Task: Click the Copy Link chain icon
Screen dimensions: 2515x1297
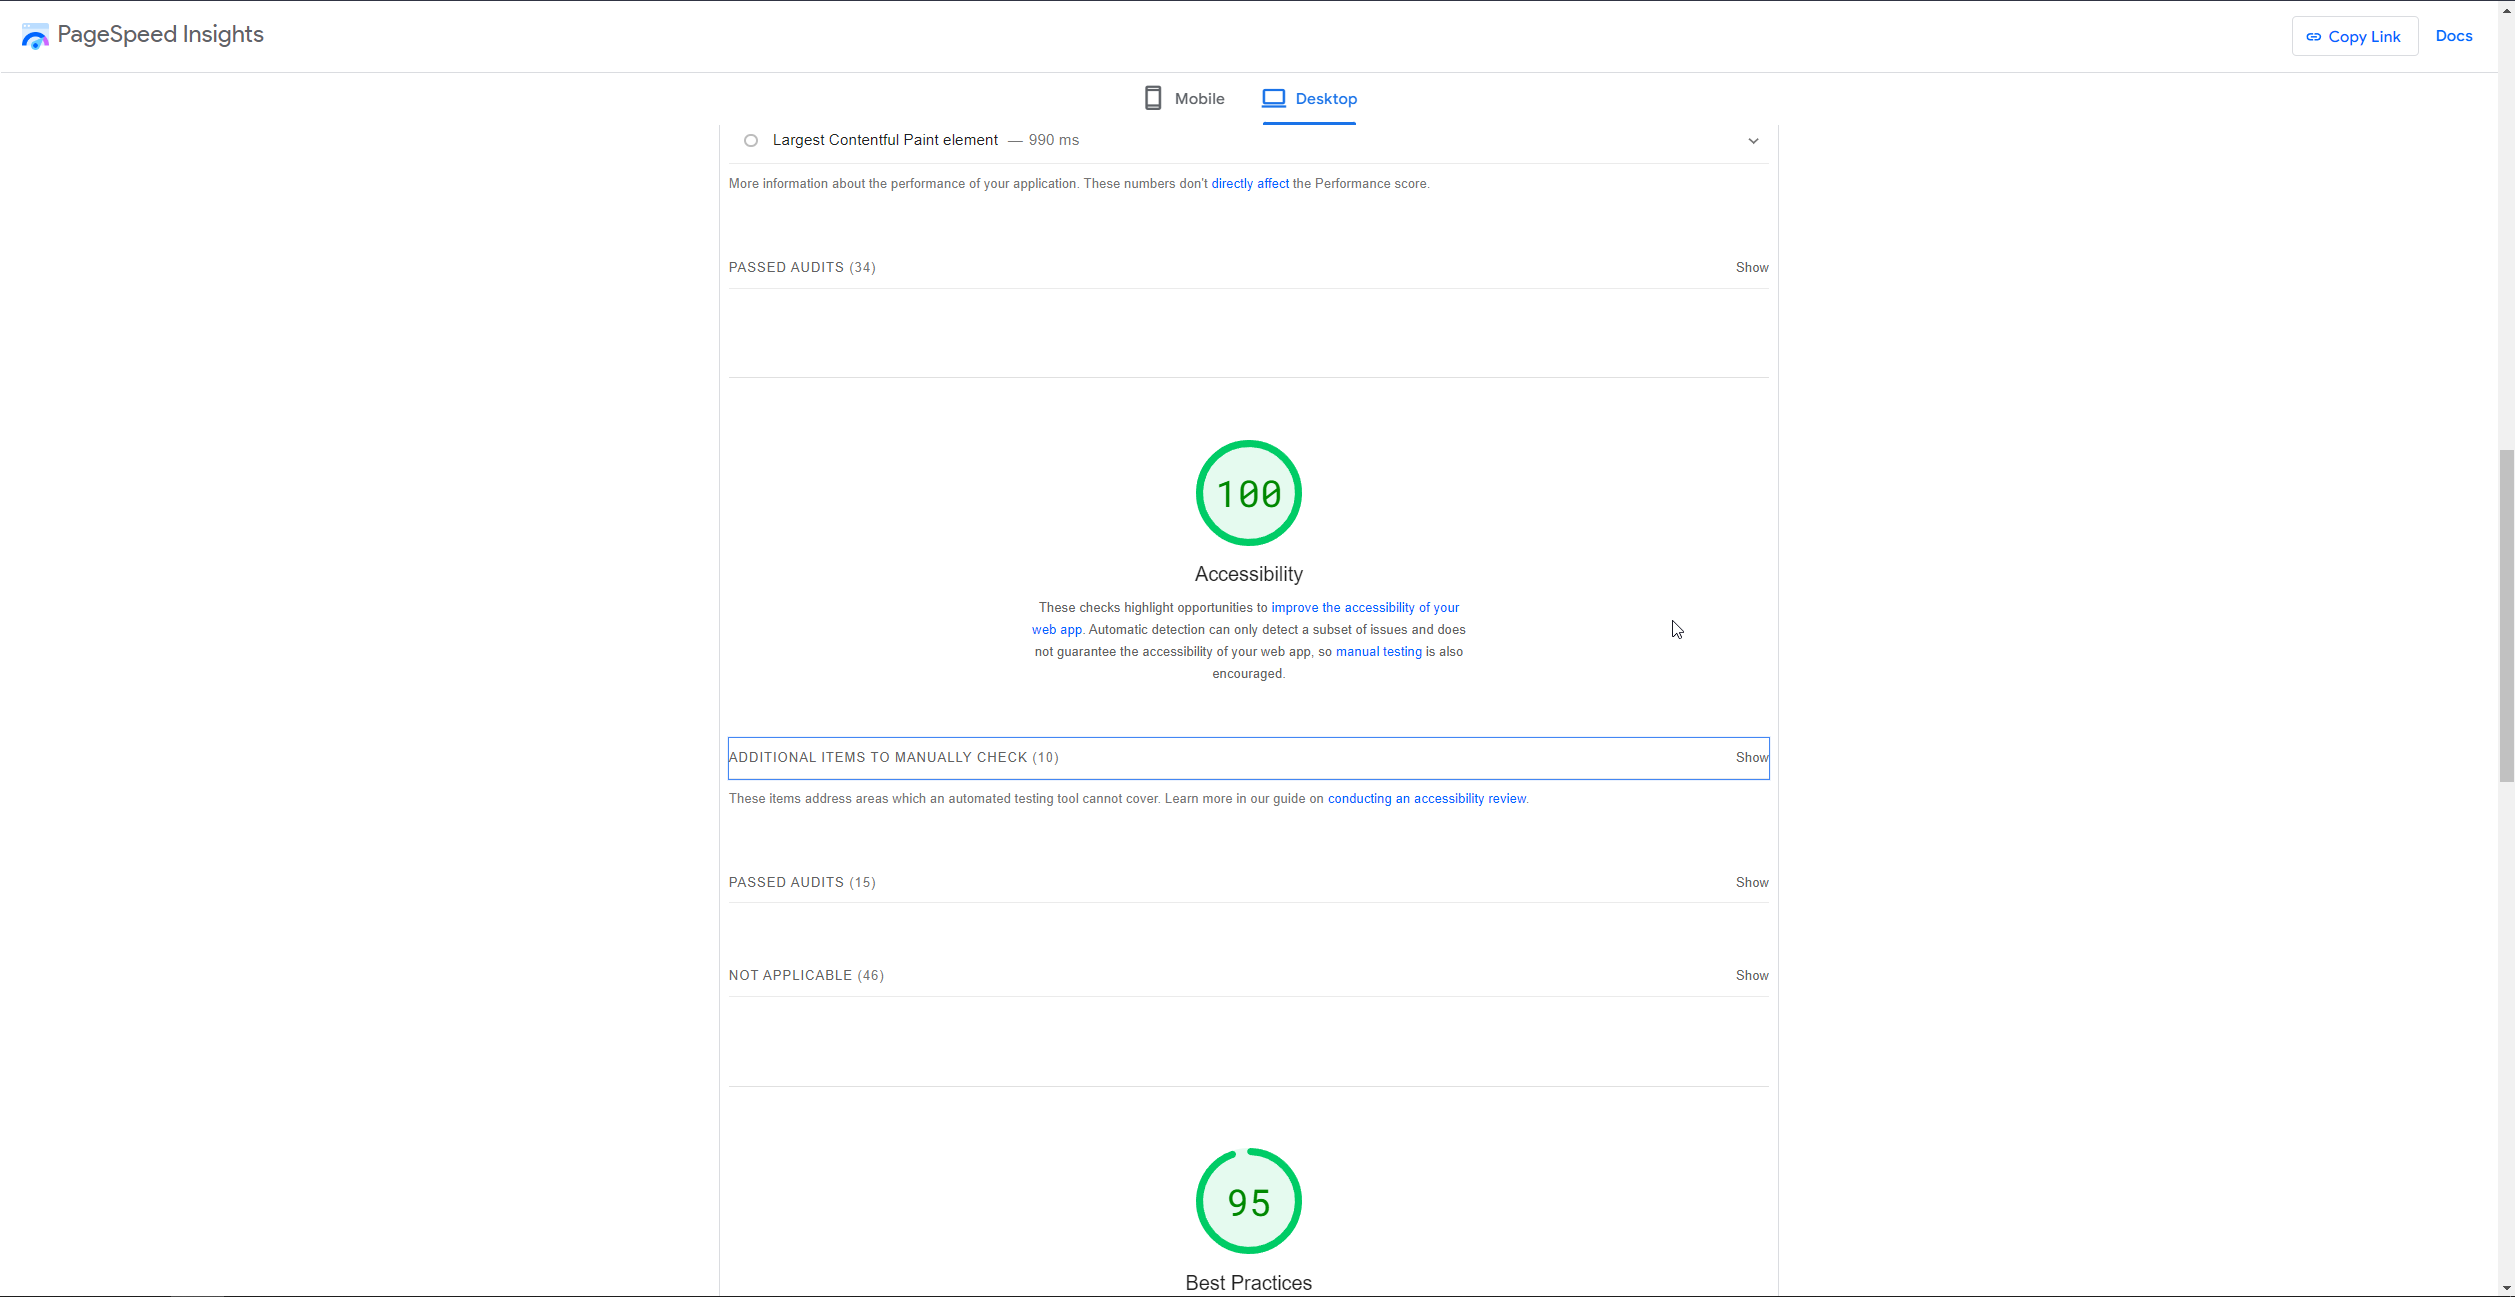Action: pos(2313,37)
